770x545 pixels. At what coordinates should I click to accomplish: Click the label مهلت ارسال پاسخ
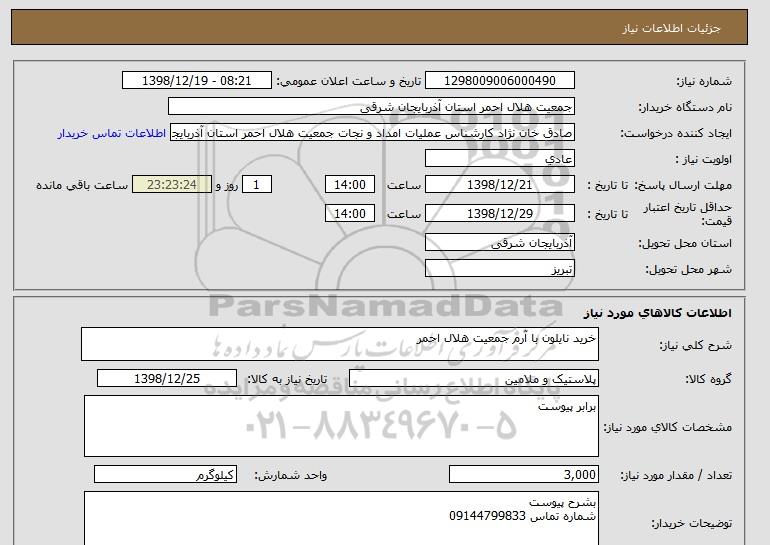point(683,185)
